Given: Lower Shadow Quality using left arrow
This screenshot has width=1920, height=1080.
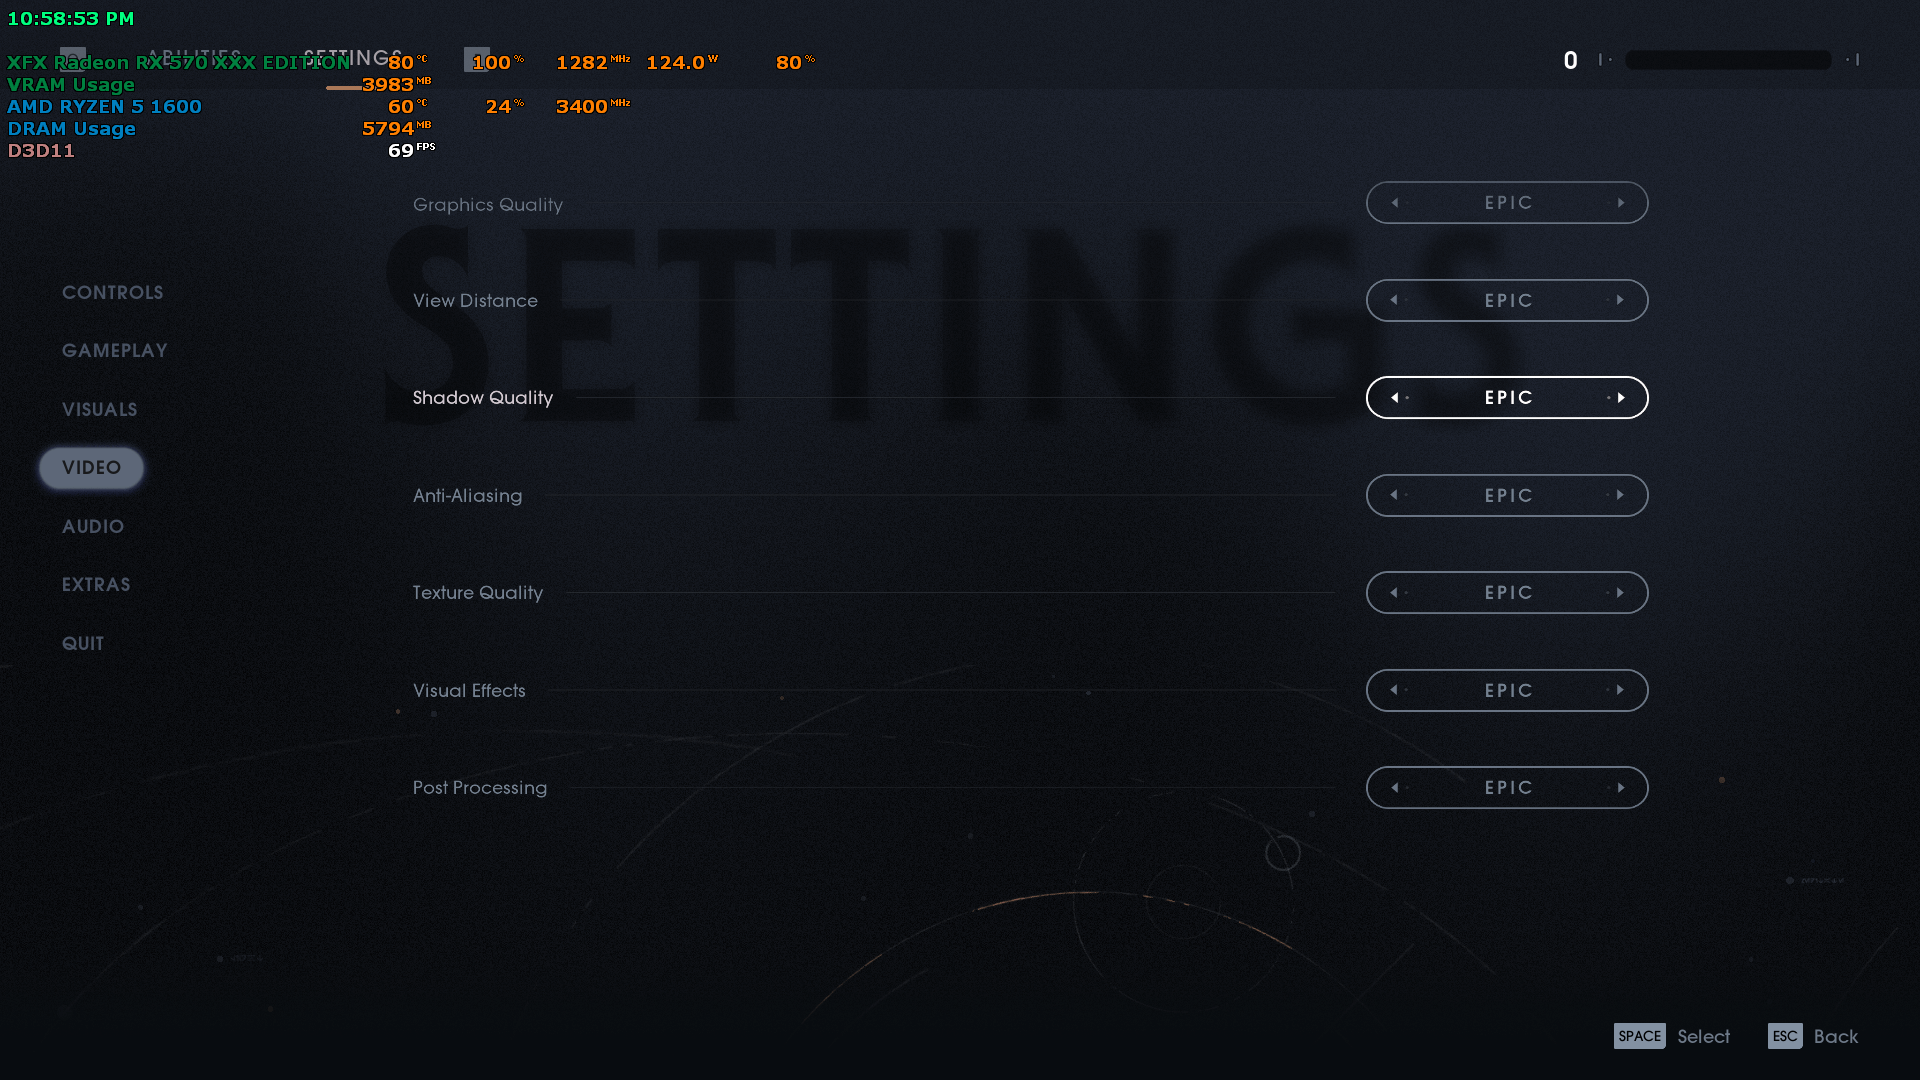Looking at the screenshot, I should tap(1395, 398).
